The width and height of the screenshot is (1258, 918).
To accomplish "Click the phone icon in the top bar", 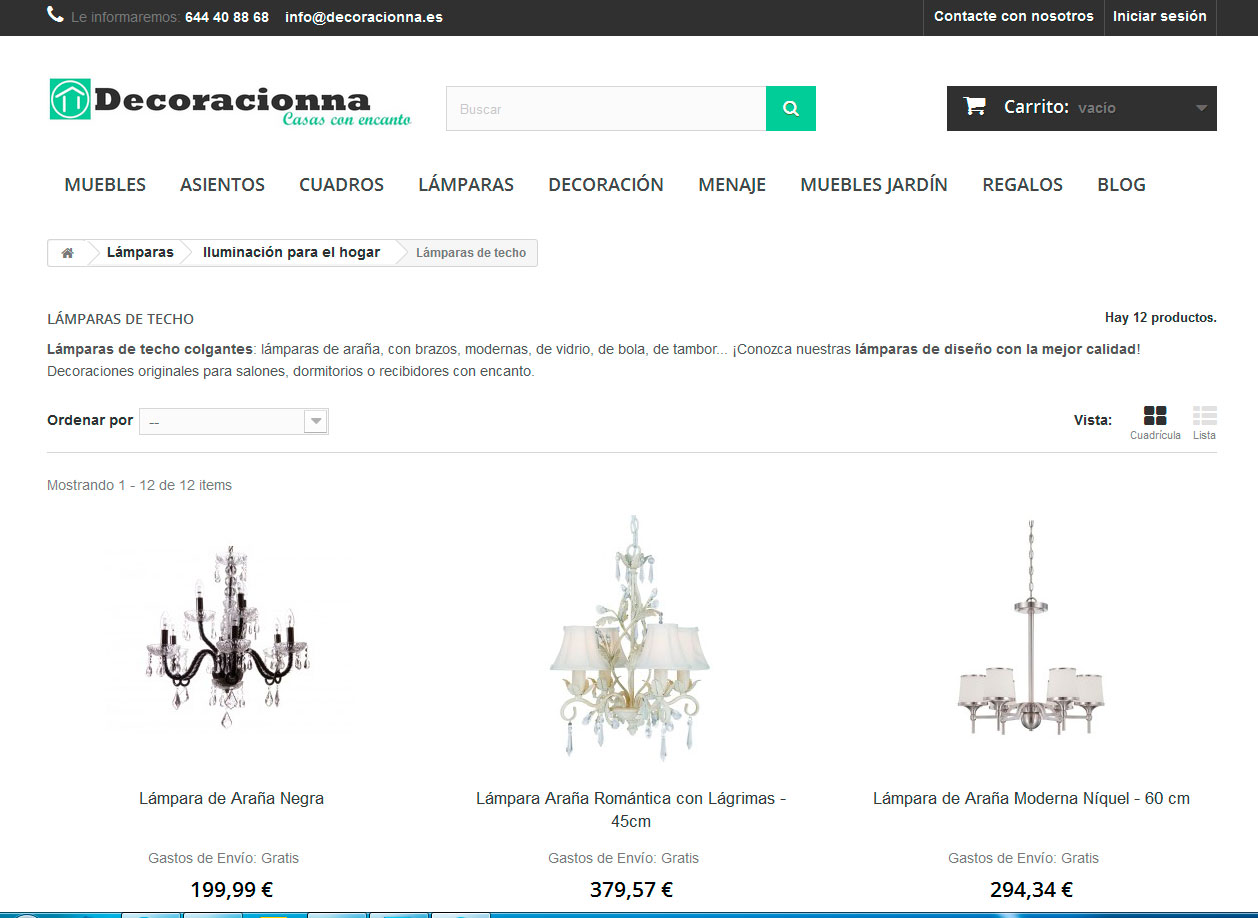I will pos(55,15).
